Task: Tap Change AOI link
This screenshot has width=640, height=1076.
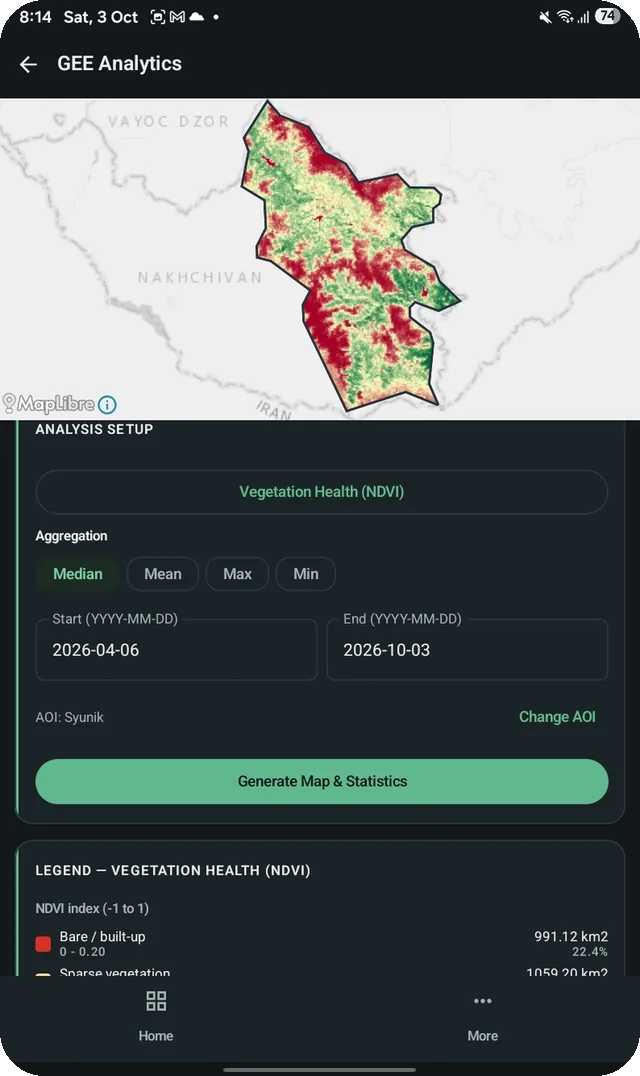Action: pos(557,717)
